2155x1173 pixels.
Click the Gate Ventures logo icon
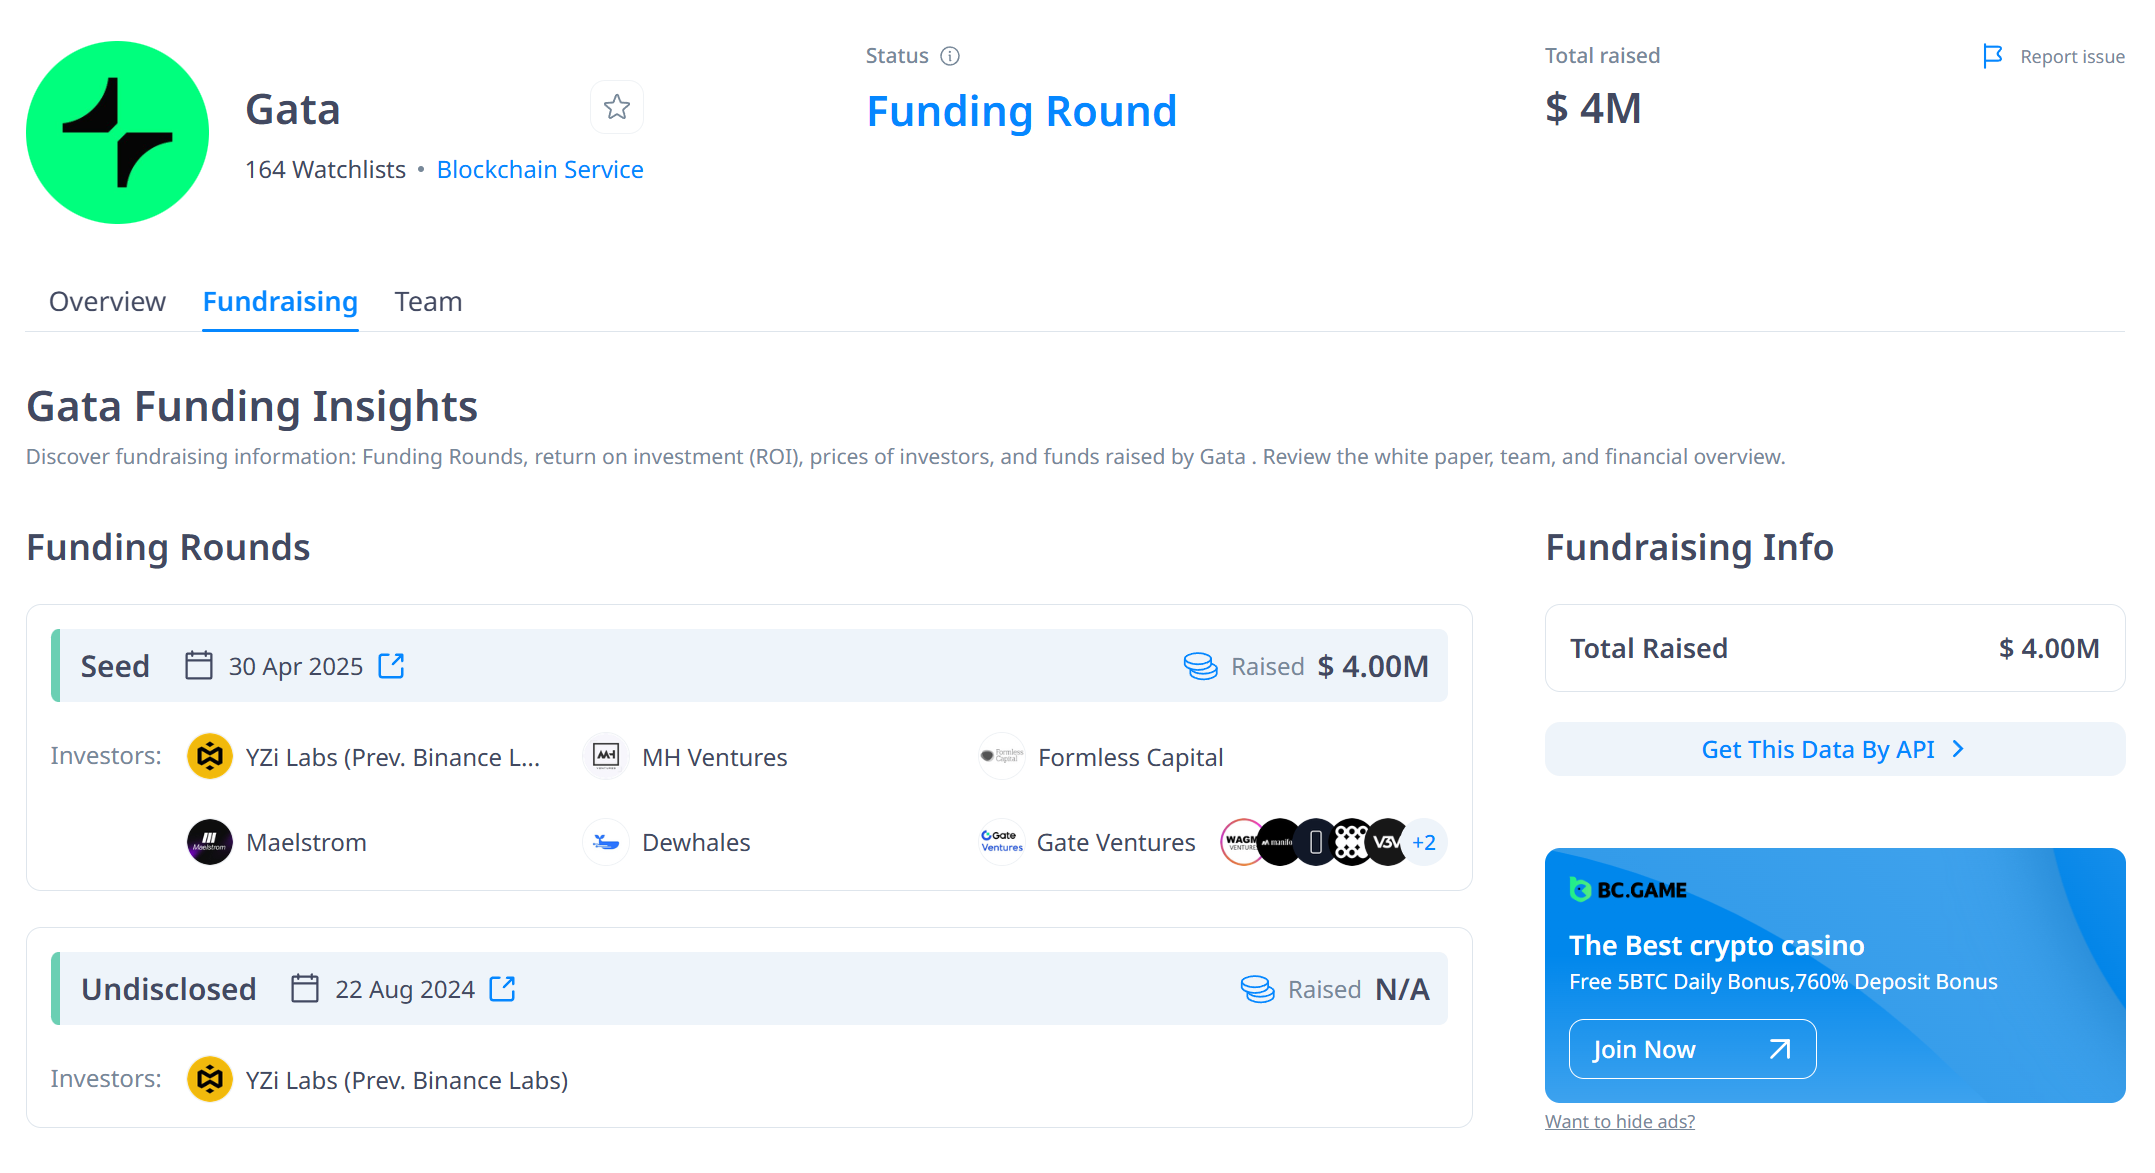(1001, 842)
